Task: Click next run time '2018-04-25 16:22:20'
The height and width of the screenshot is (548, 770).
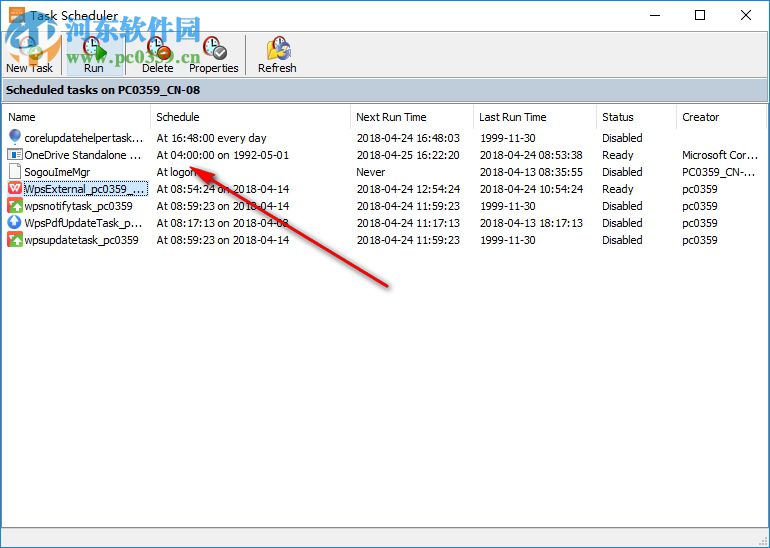Action: (x=408, y=155)
